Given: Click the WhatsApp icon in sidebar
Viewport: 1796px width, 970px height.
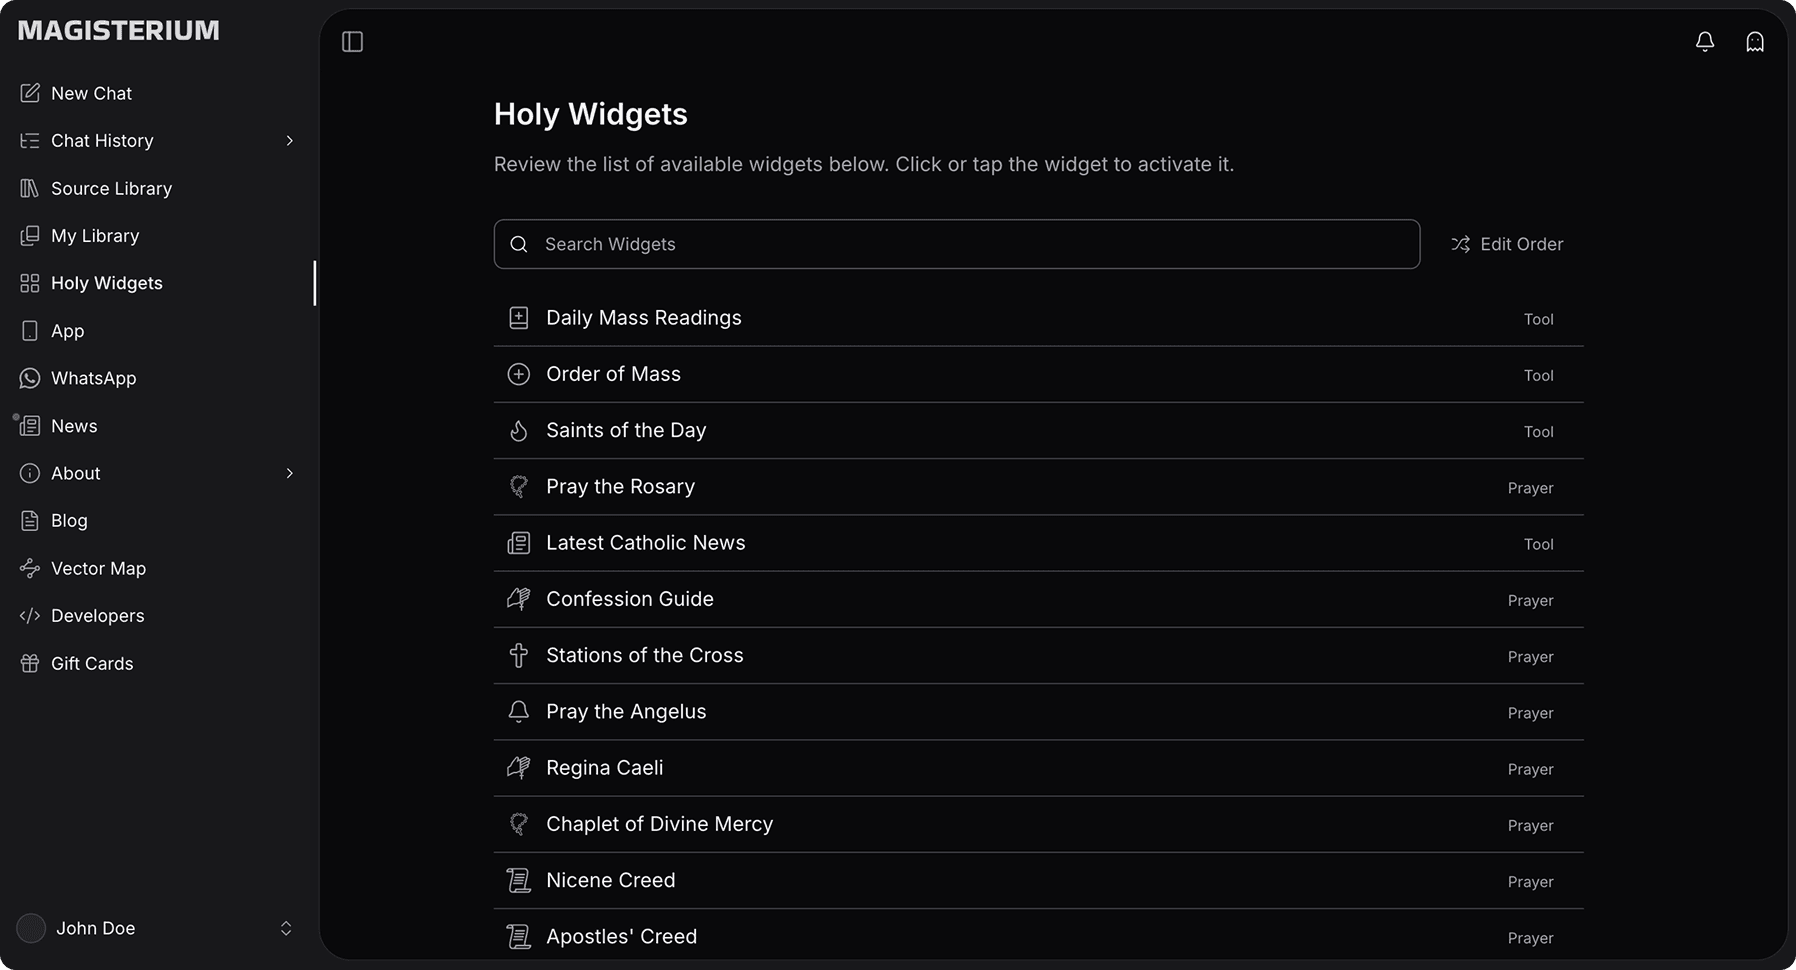Looking at the screenshot, I should [30, 378].
